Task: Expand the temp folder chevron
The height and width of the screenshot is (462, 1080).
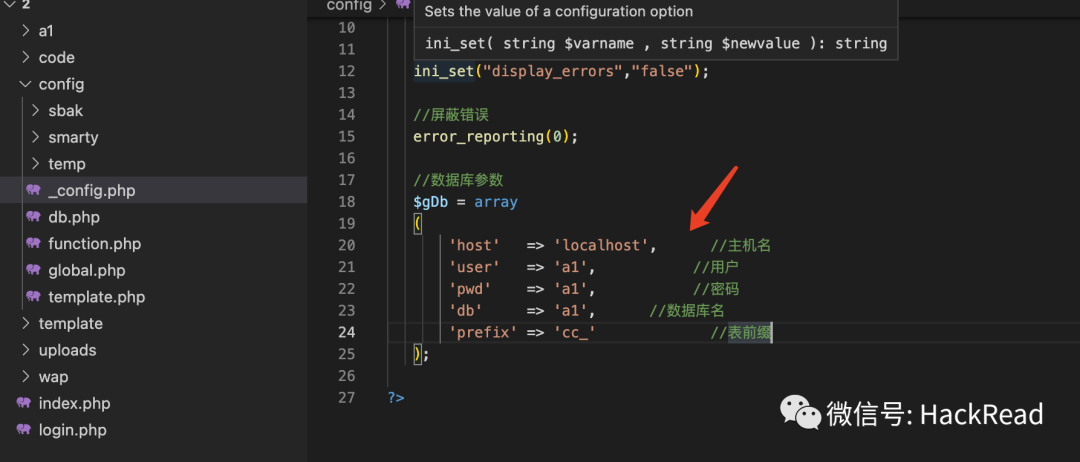Action: pyautogui.click(x=36, y=164)
